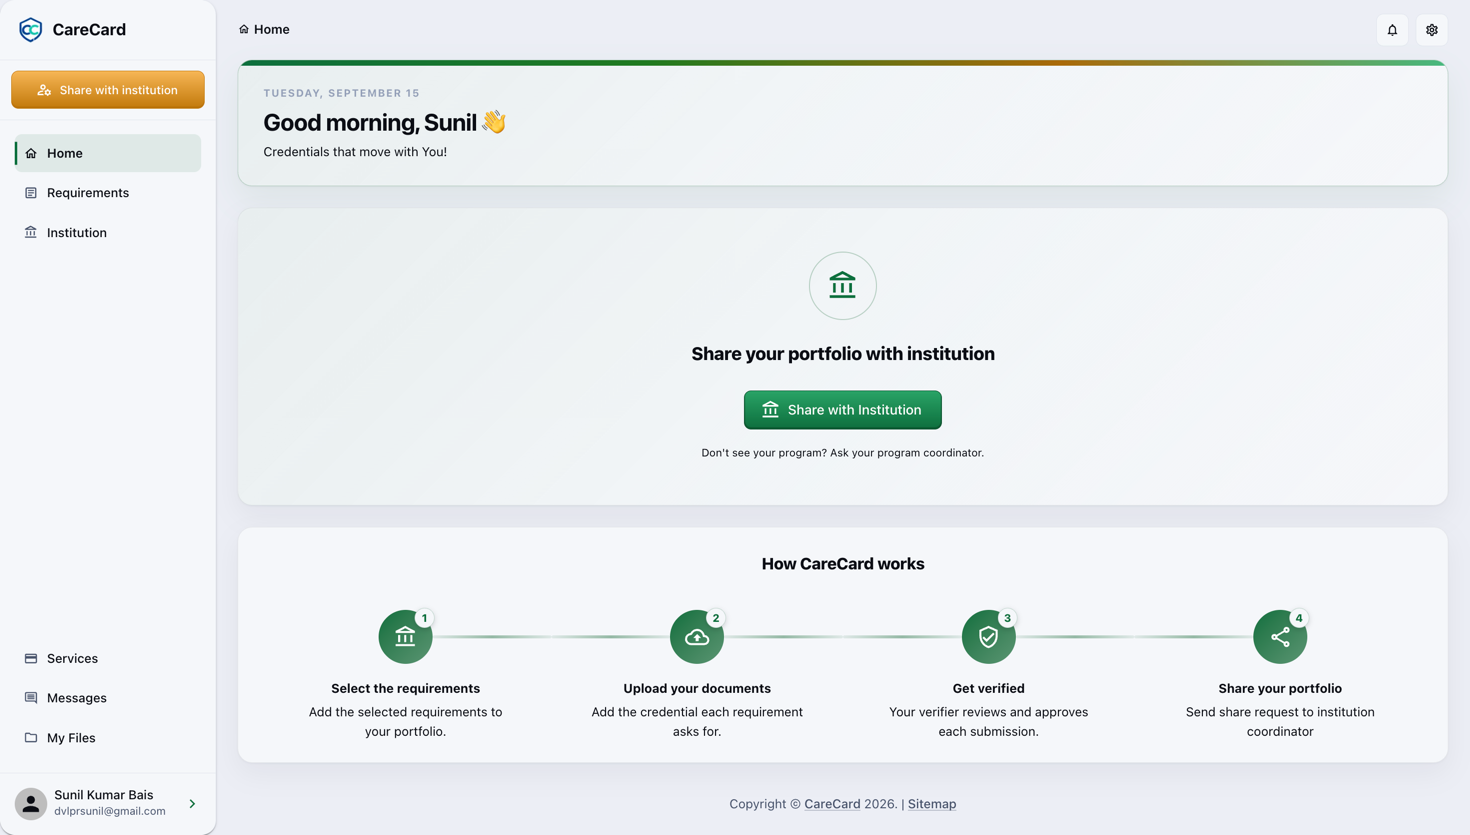This screenshot has height=835, width=1470.
Task: Click the step 2 Upload documents cloud icon
Action: coord(697,637)
